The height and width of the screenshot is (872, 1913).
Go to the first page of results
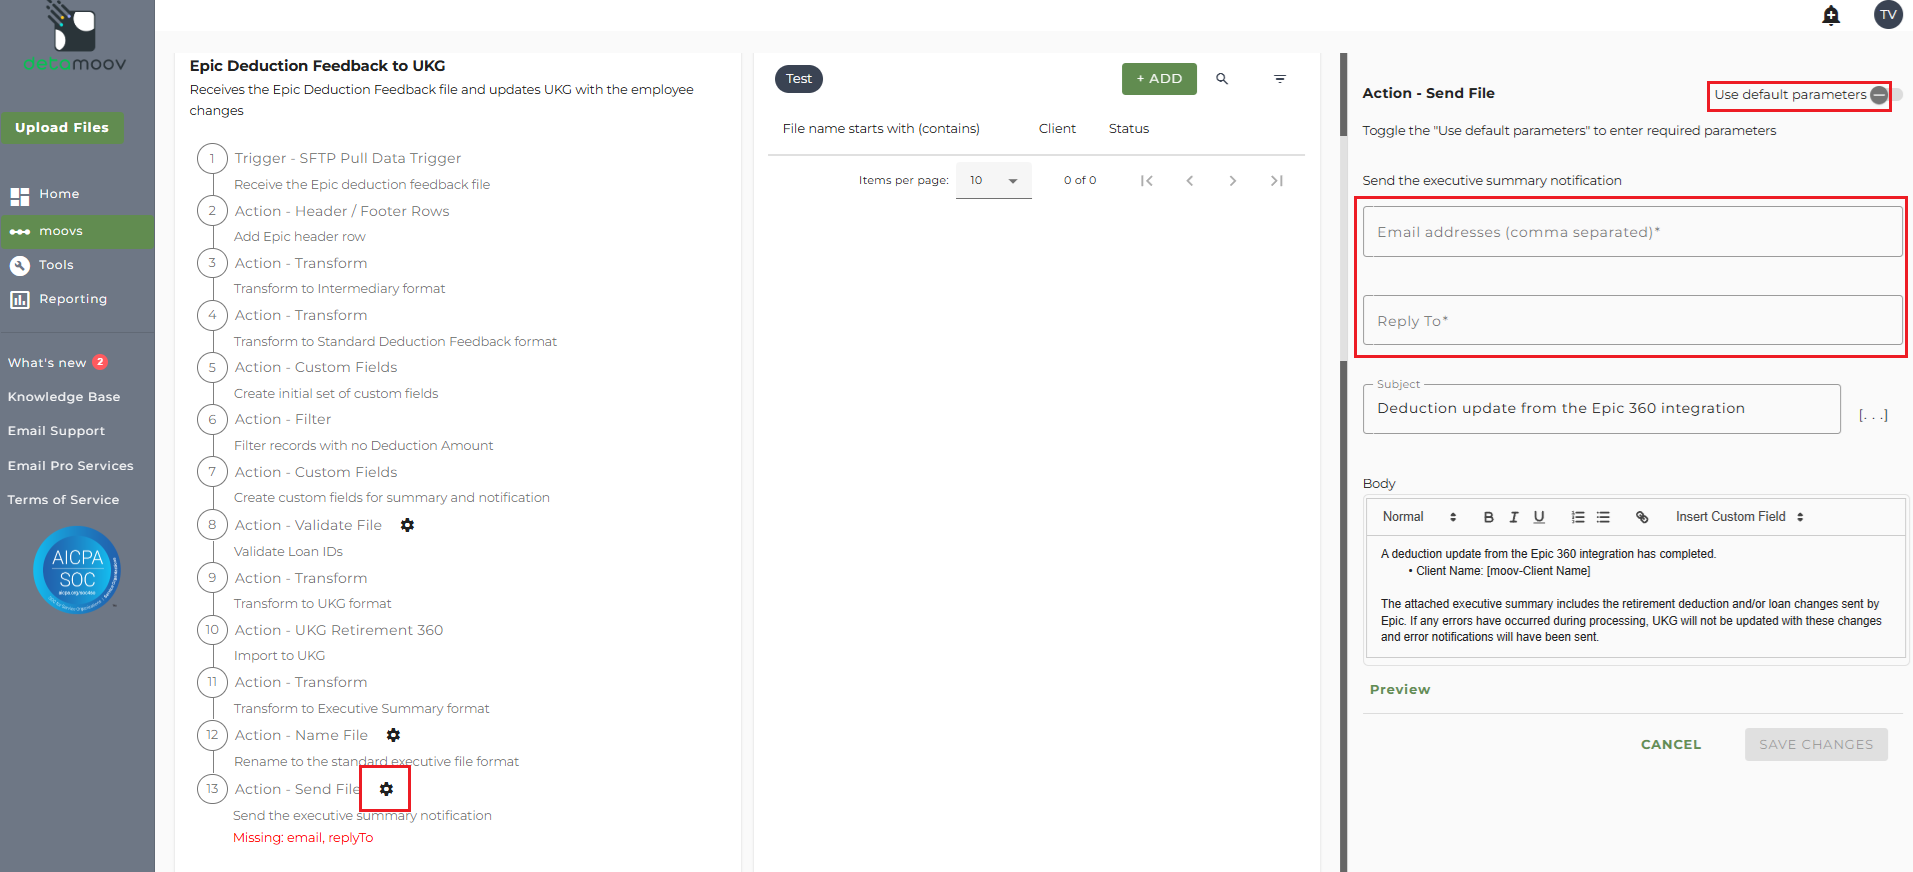[1147, 181]
